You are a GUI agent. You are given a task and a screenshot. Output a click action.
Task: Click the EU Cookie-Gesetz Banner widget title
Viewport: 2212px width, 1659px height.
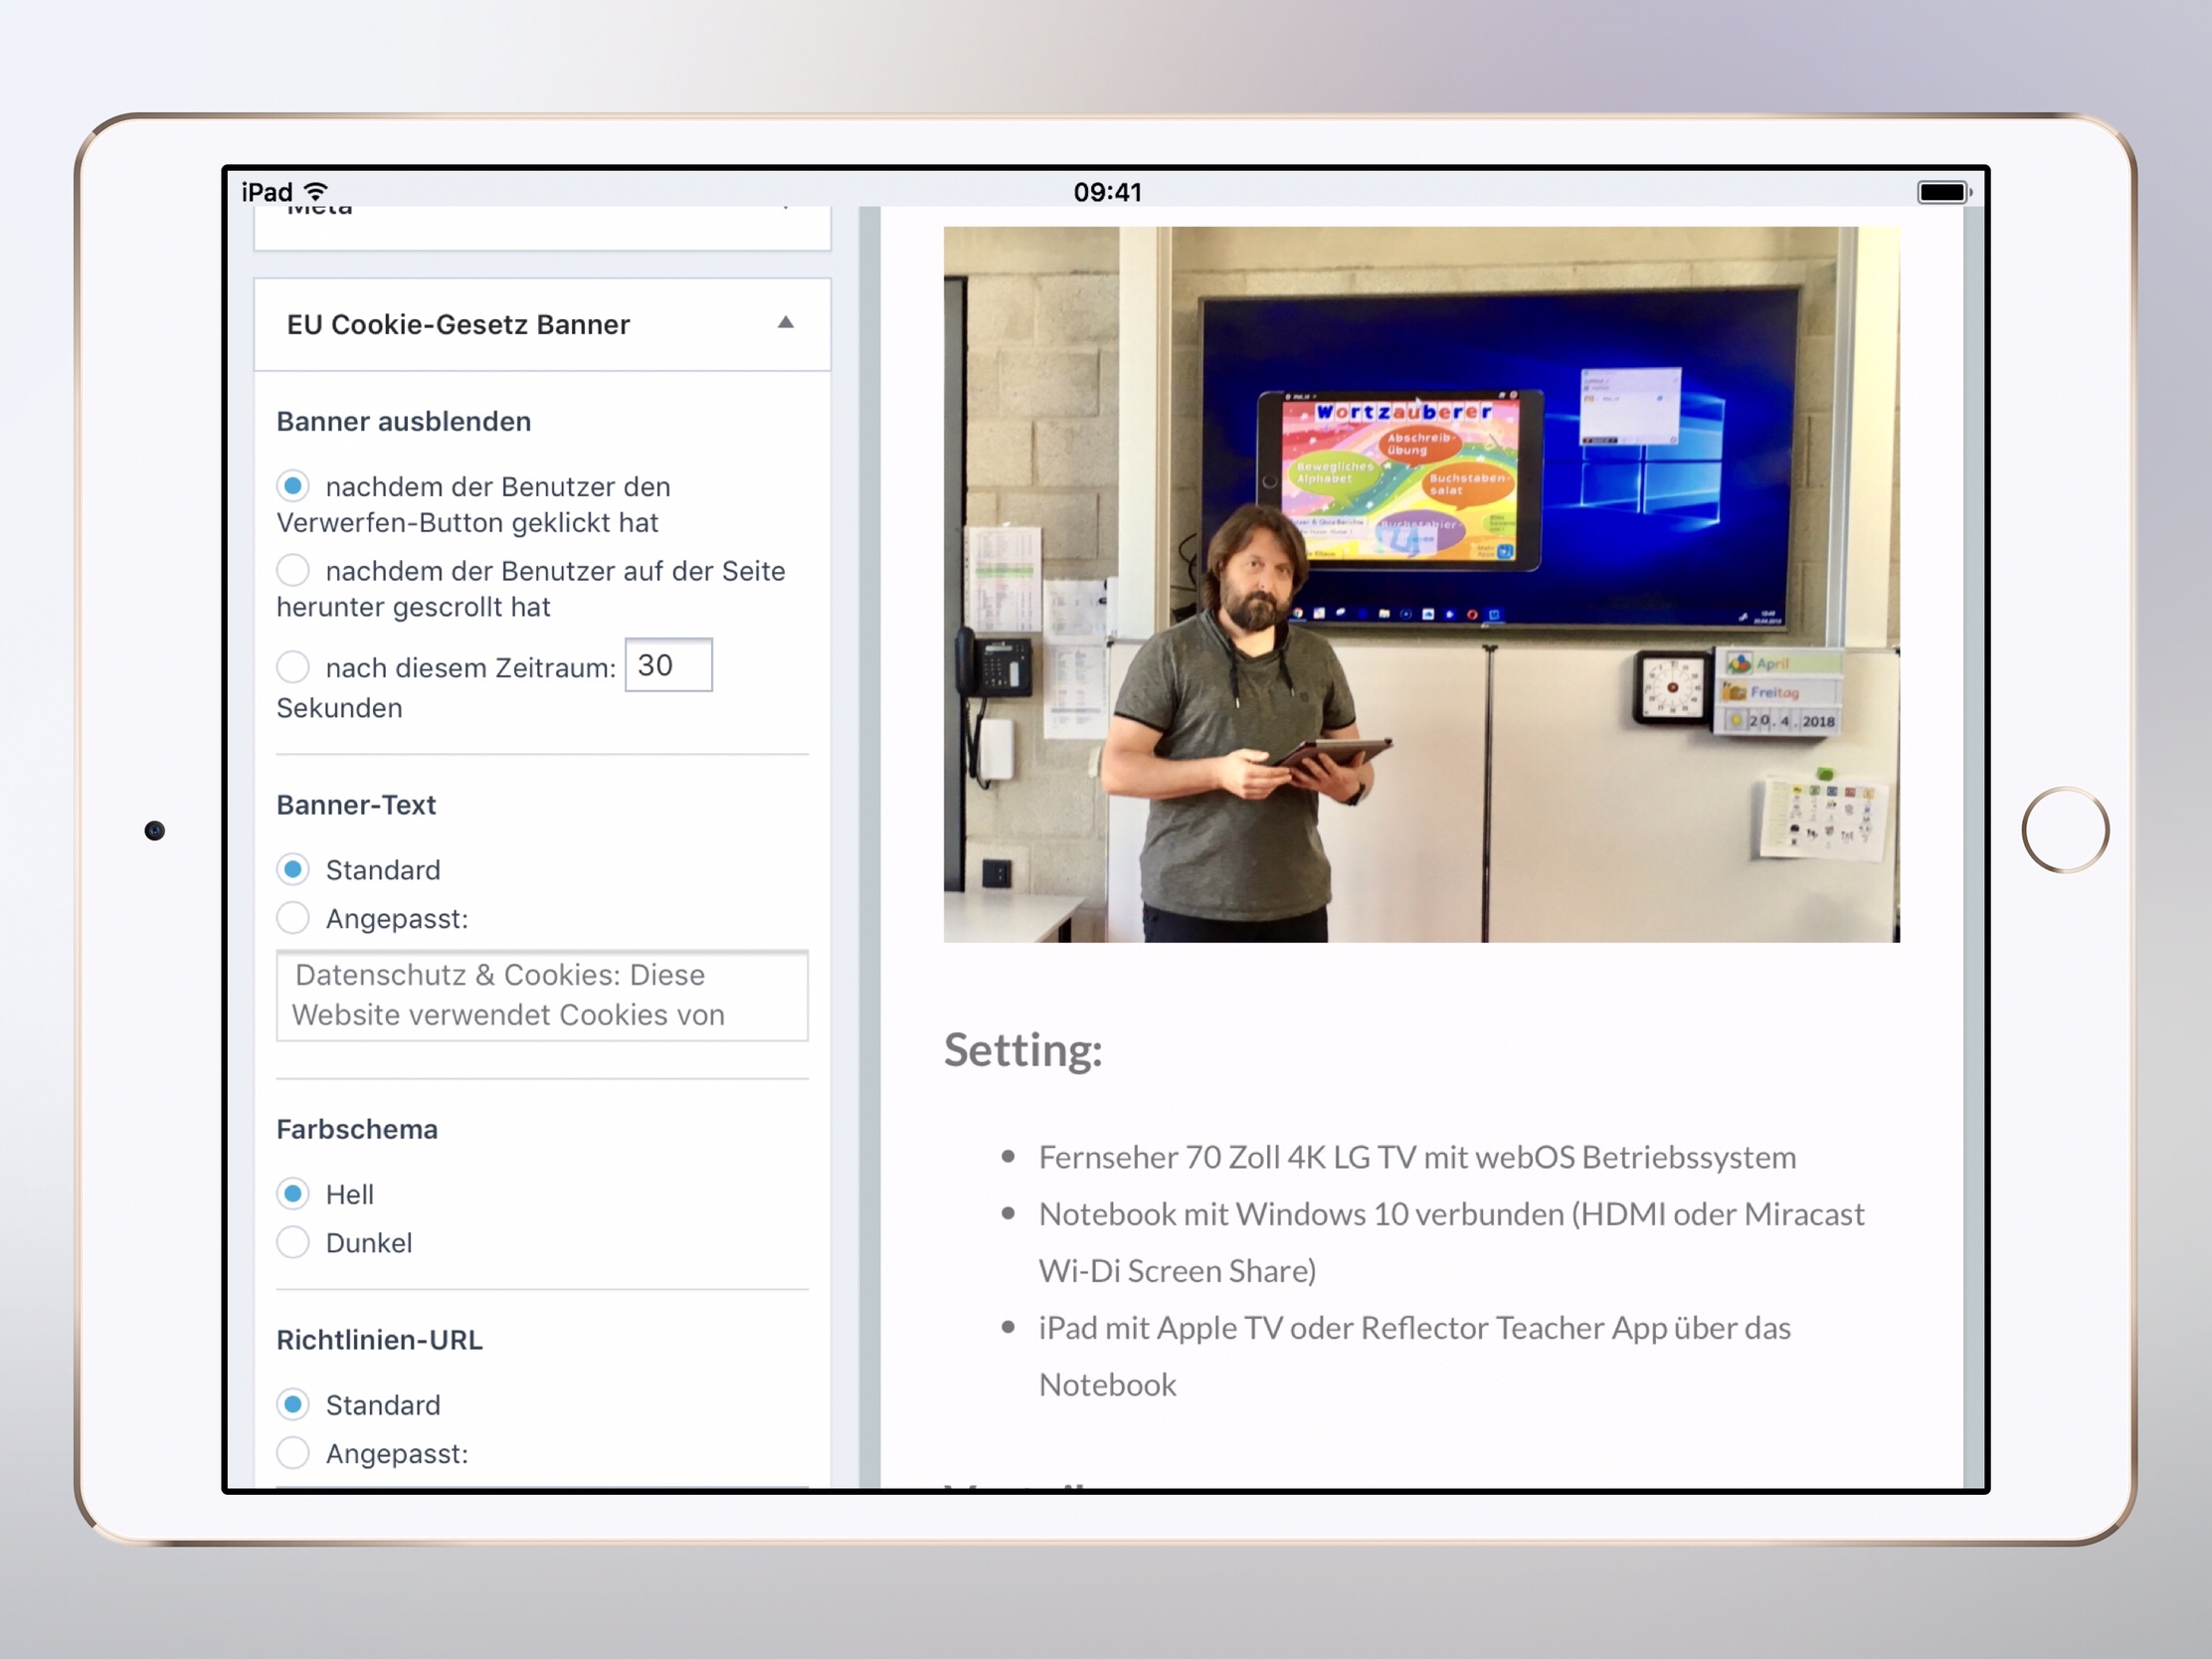click(458, 324)
